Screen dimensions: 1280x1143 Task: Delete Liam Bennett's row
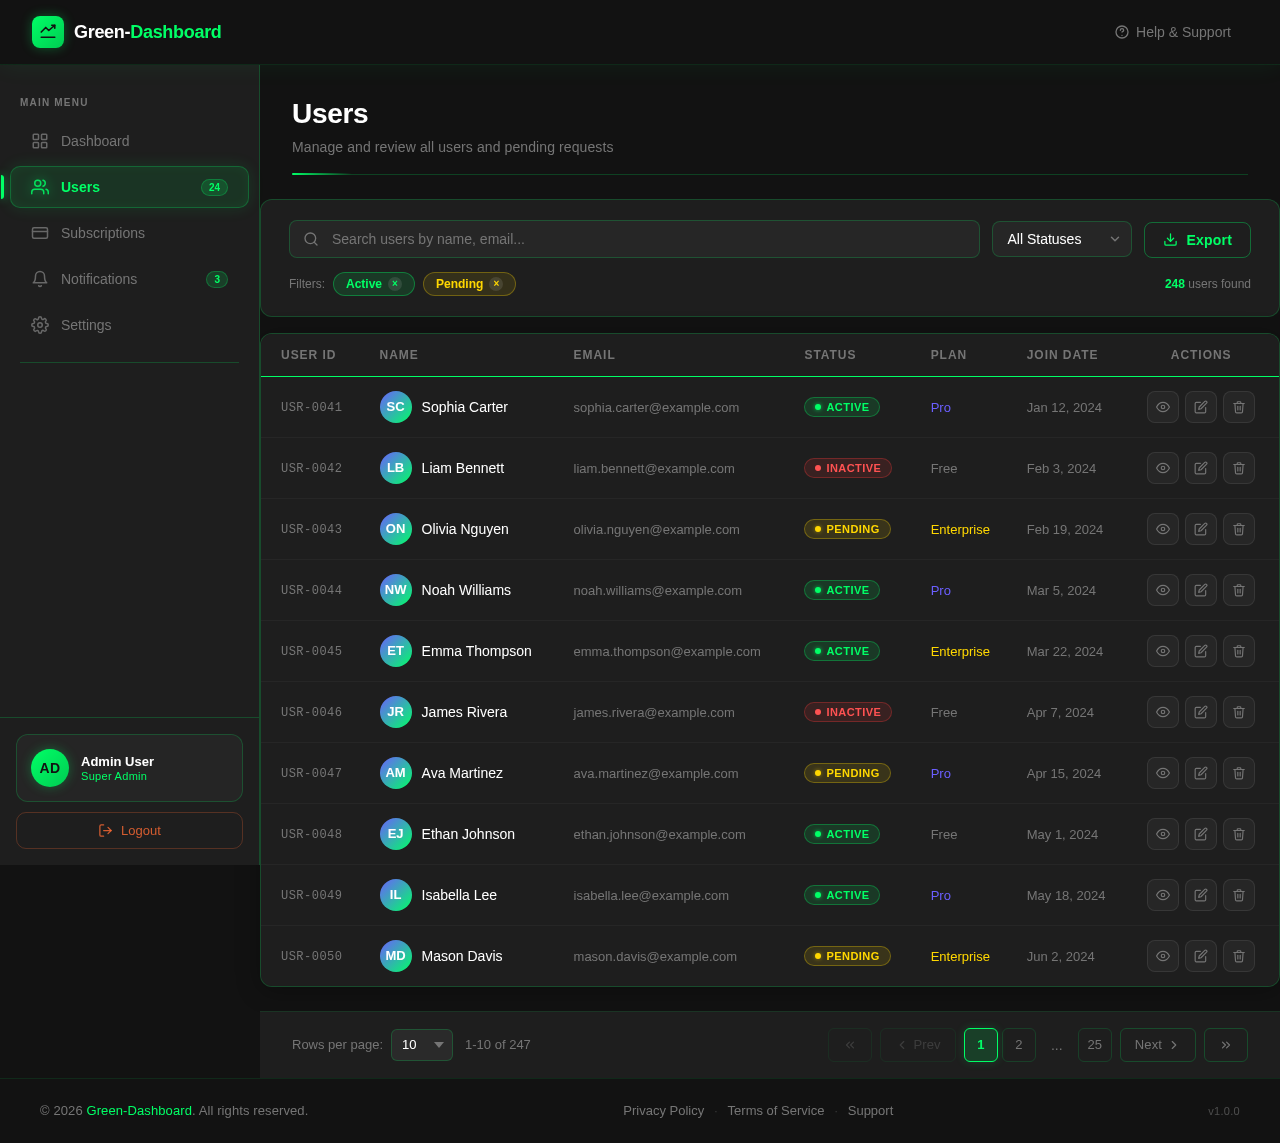pyautogui.click(x=1239, y=468)
